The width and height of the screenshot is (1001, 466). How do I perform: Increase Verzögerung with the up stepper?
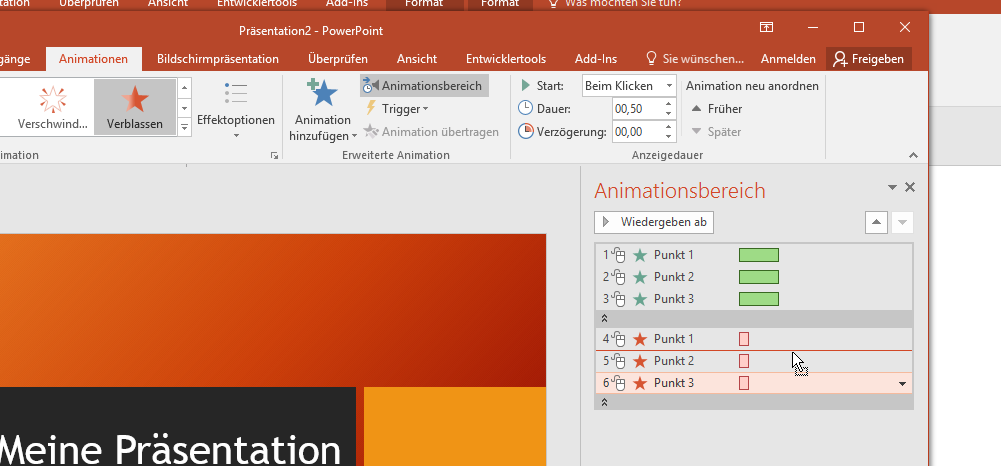click(668, 127)
